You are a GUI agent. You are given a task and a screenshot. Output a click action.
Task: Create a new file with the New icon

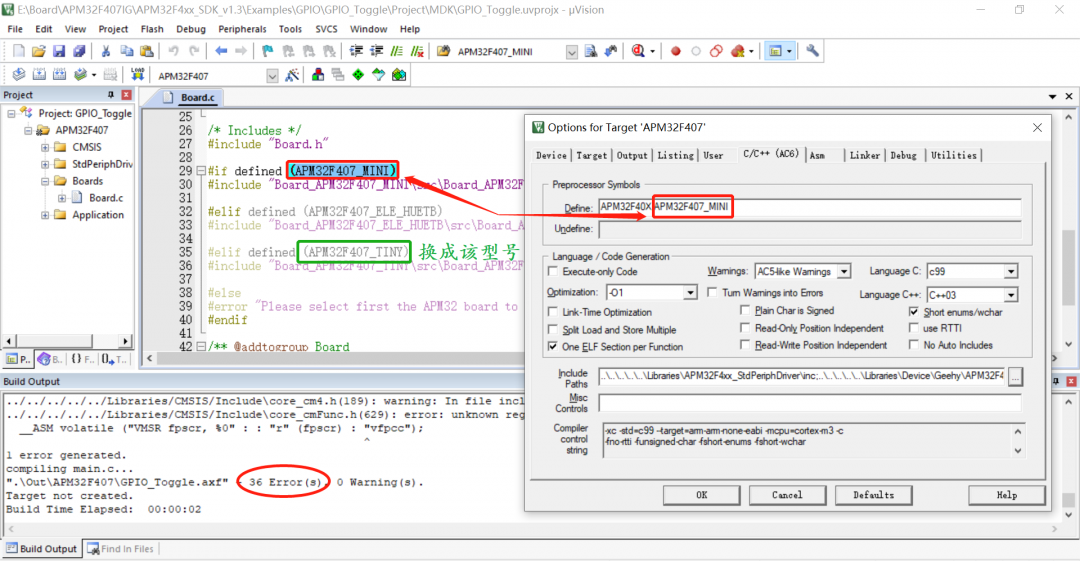pyautogui.click(x=19, y=51)
